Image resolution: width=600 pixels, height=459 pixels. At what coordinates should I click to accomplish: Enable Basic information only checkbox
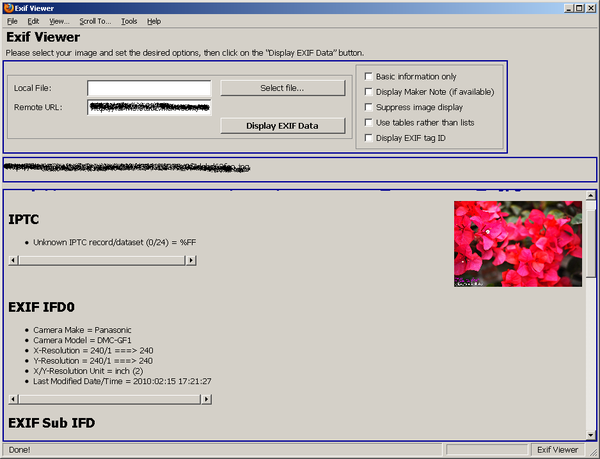(x=368, y=76)
